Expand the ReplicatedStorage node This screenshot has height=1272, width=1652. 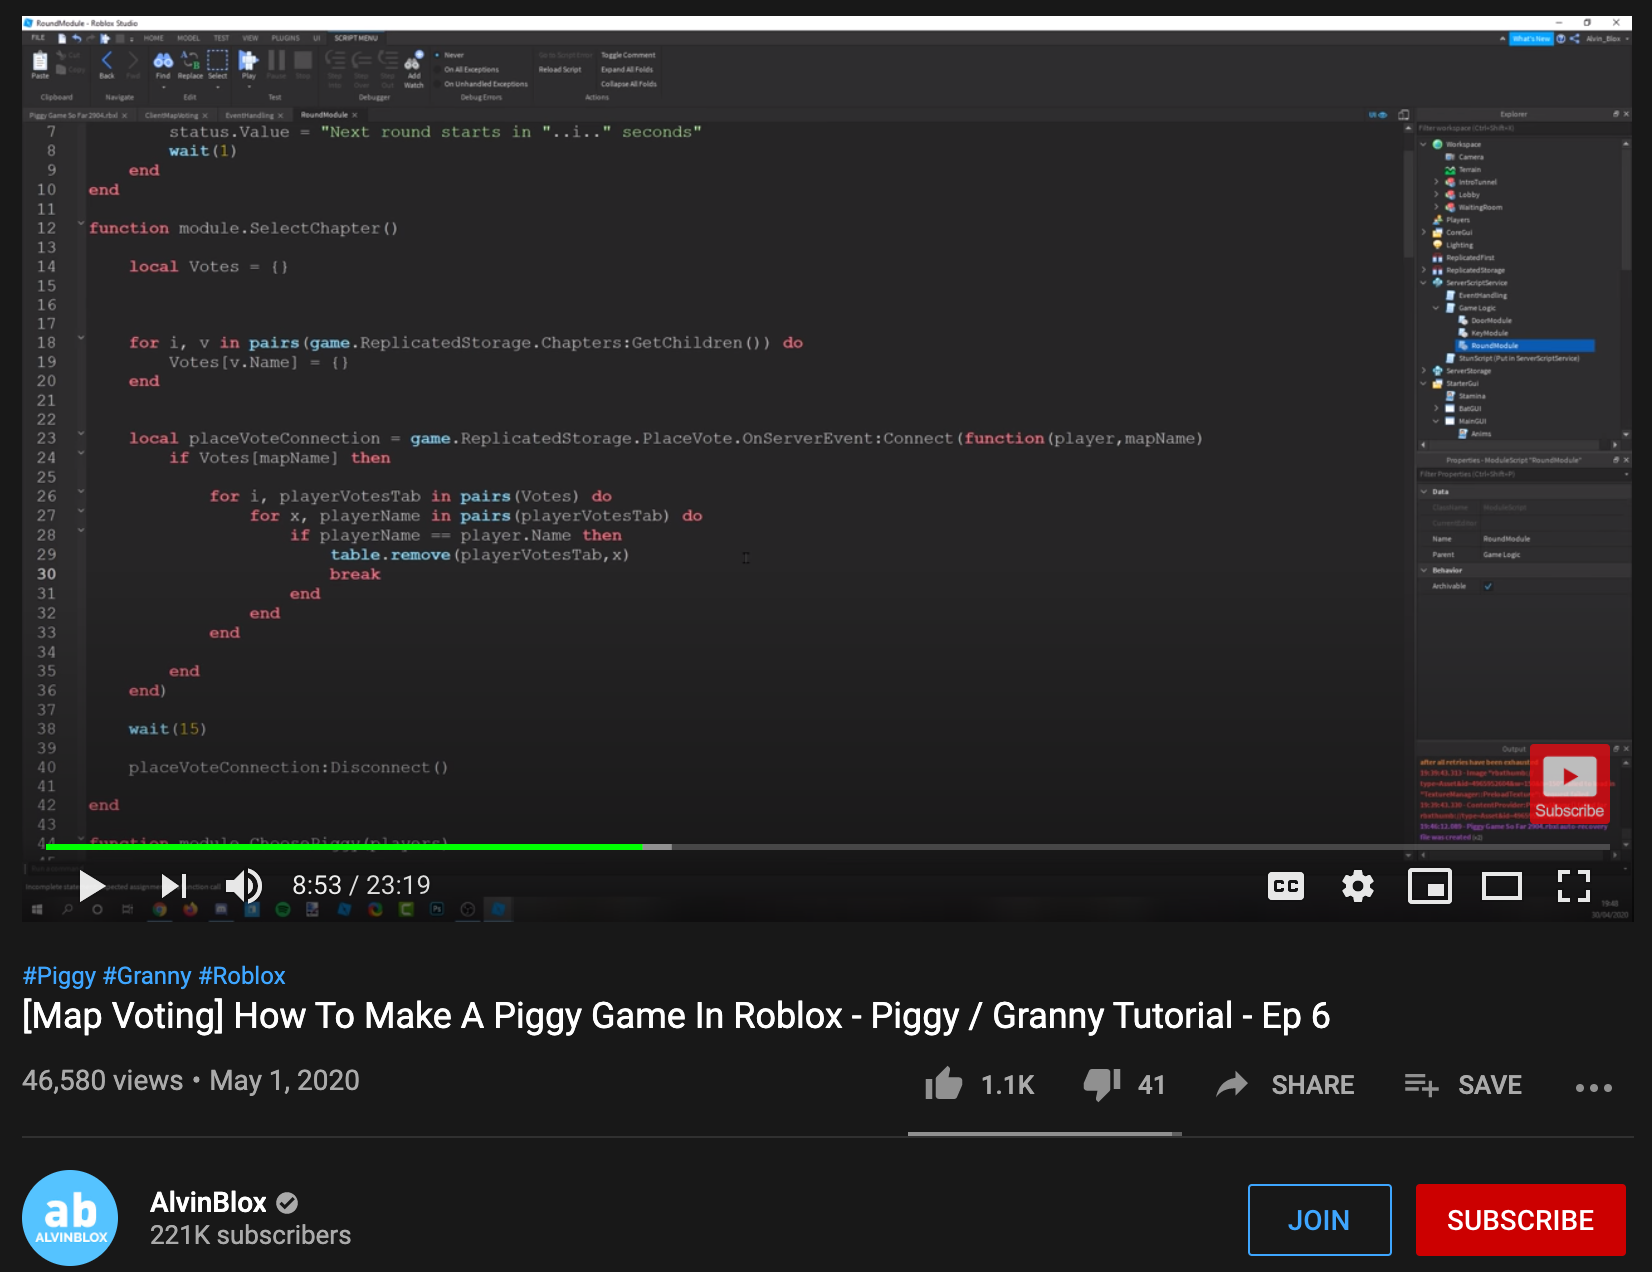(1424, 270)
